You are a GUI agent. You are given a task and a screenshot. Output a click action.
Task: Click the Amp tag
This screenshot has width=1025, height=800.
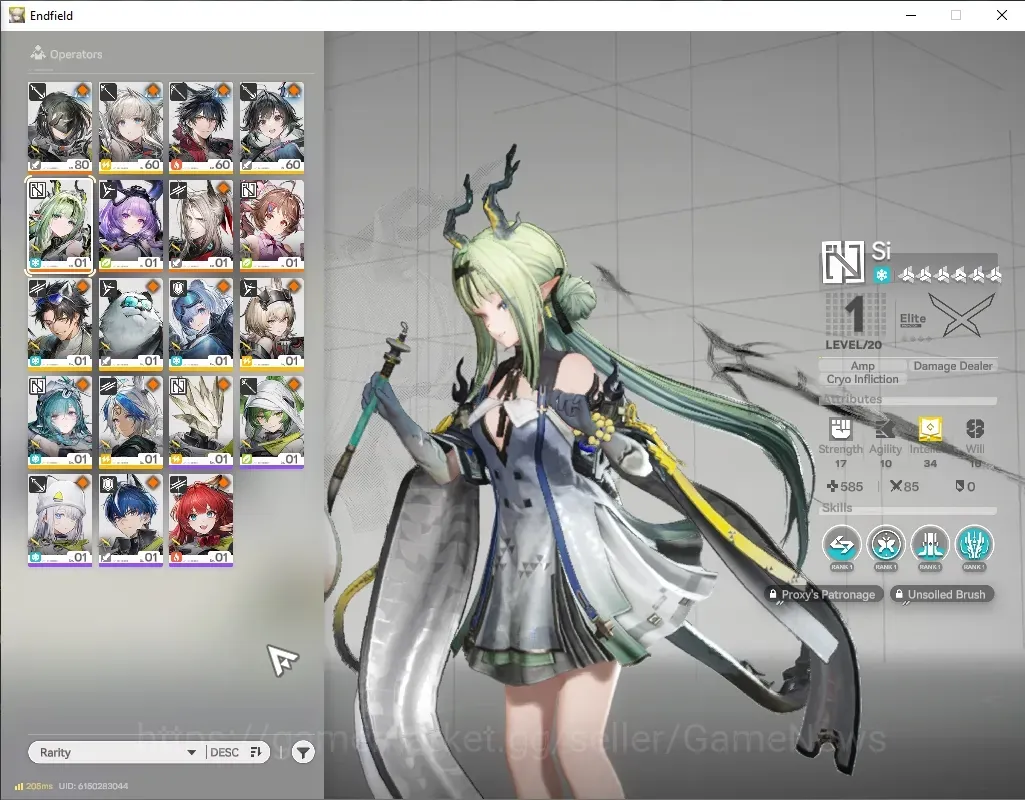click(x=862, y=366)
